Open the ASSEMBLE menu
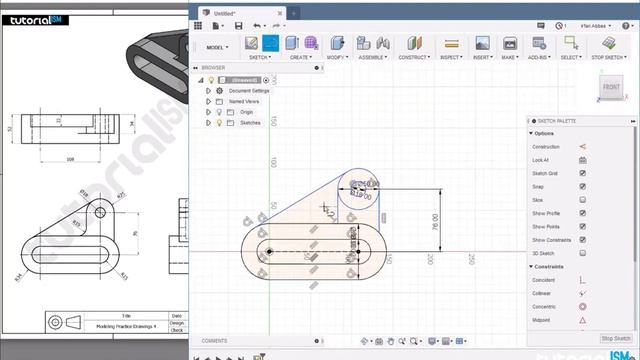Viewport: 640px width, 360px height. coord(373,58)
